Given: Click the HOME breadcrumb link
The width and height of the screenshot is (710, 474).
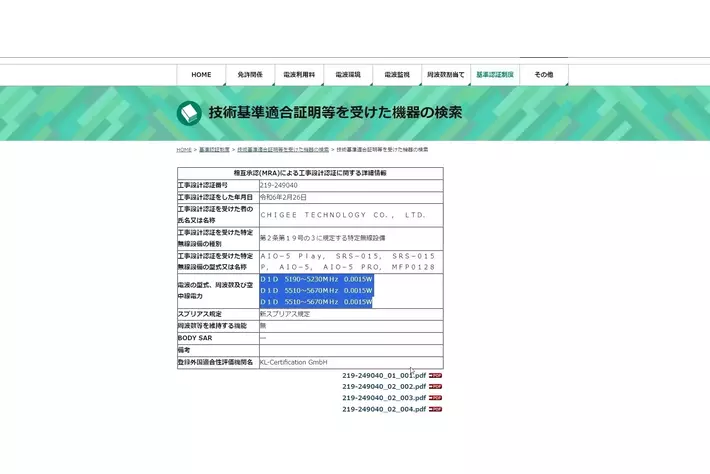Looking at the screenshot, I should pyautogui.click(x=184, y=149).
